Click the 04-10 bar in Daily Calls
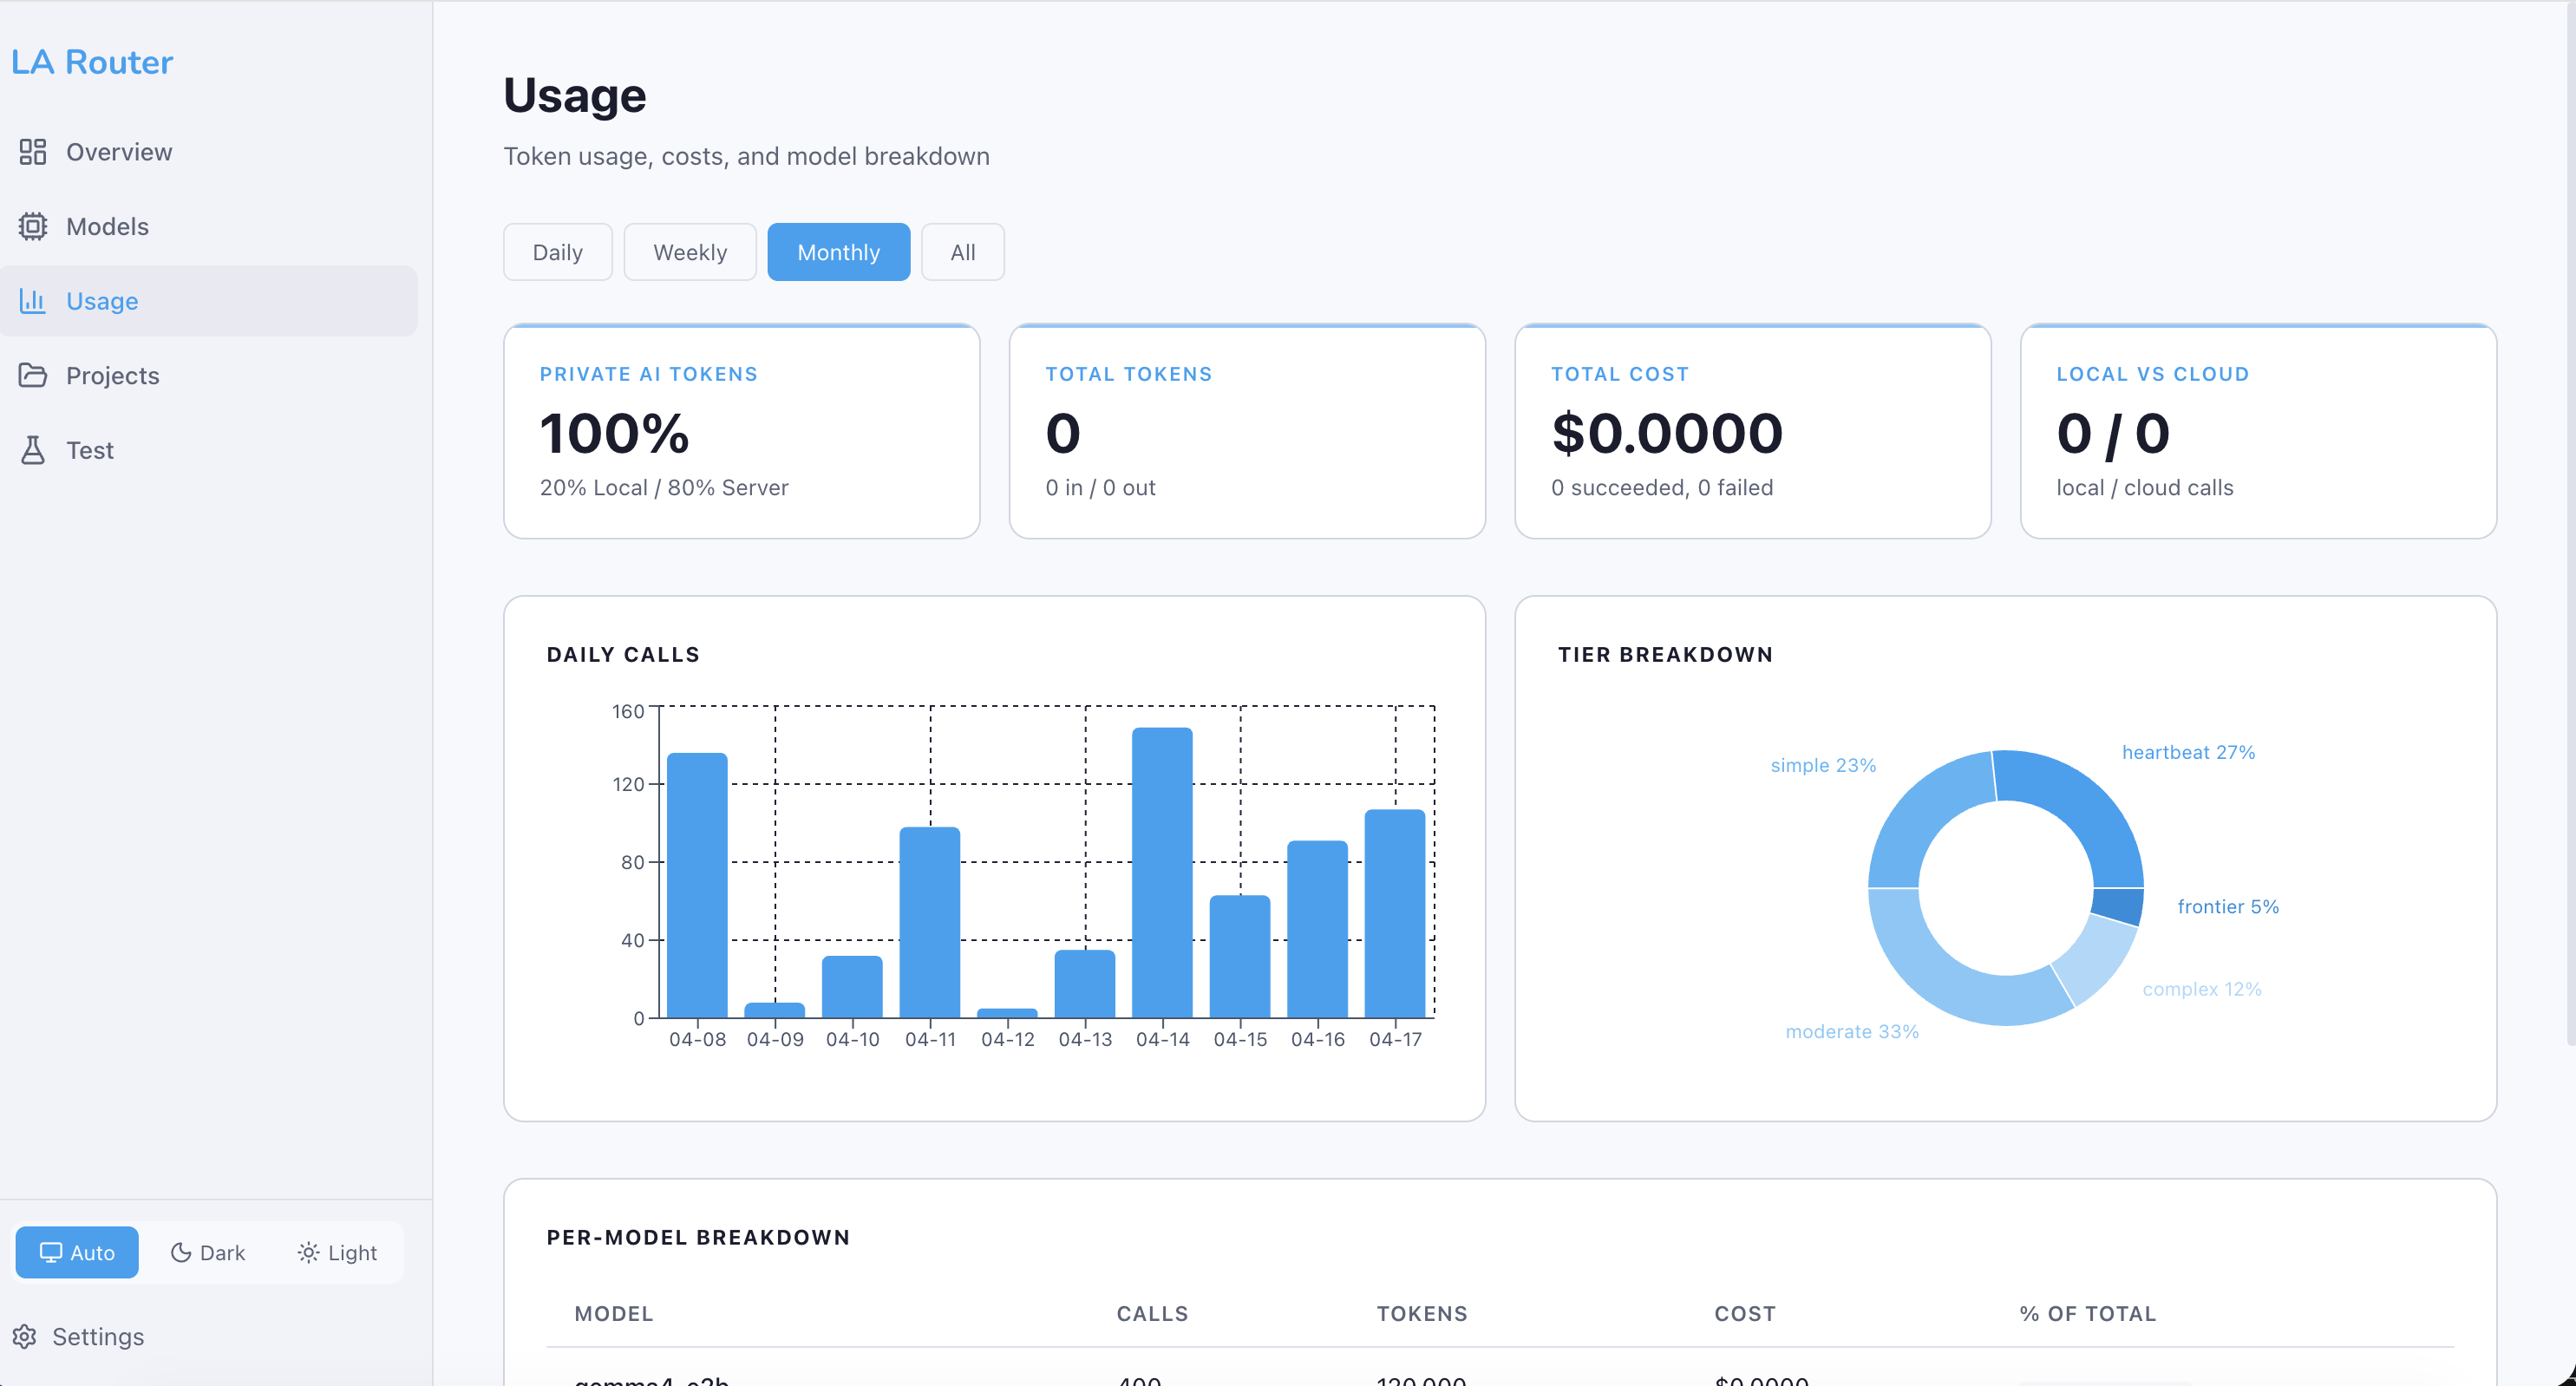This screenshot has width=2576, height=1386. point(852,987)
